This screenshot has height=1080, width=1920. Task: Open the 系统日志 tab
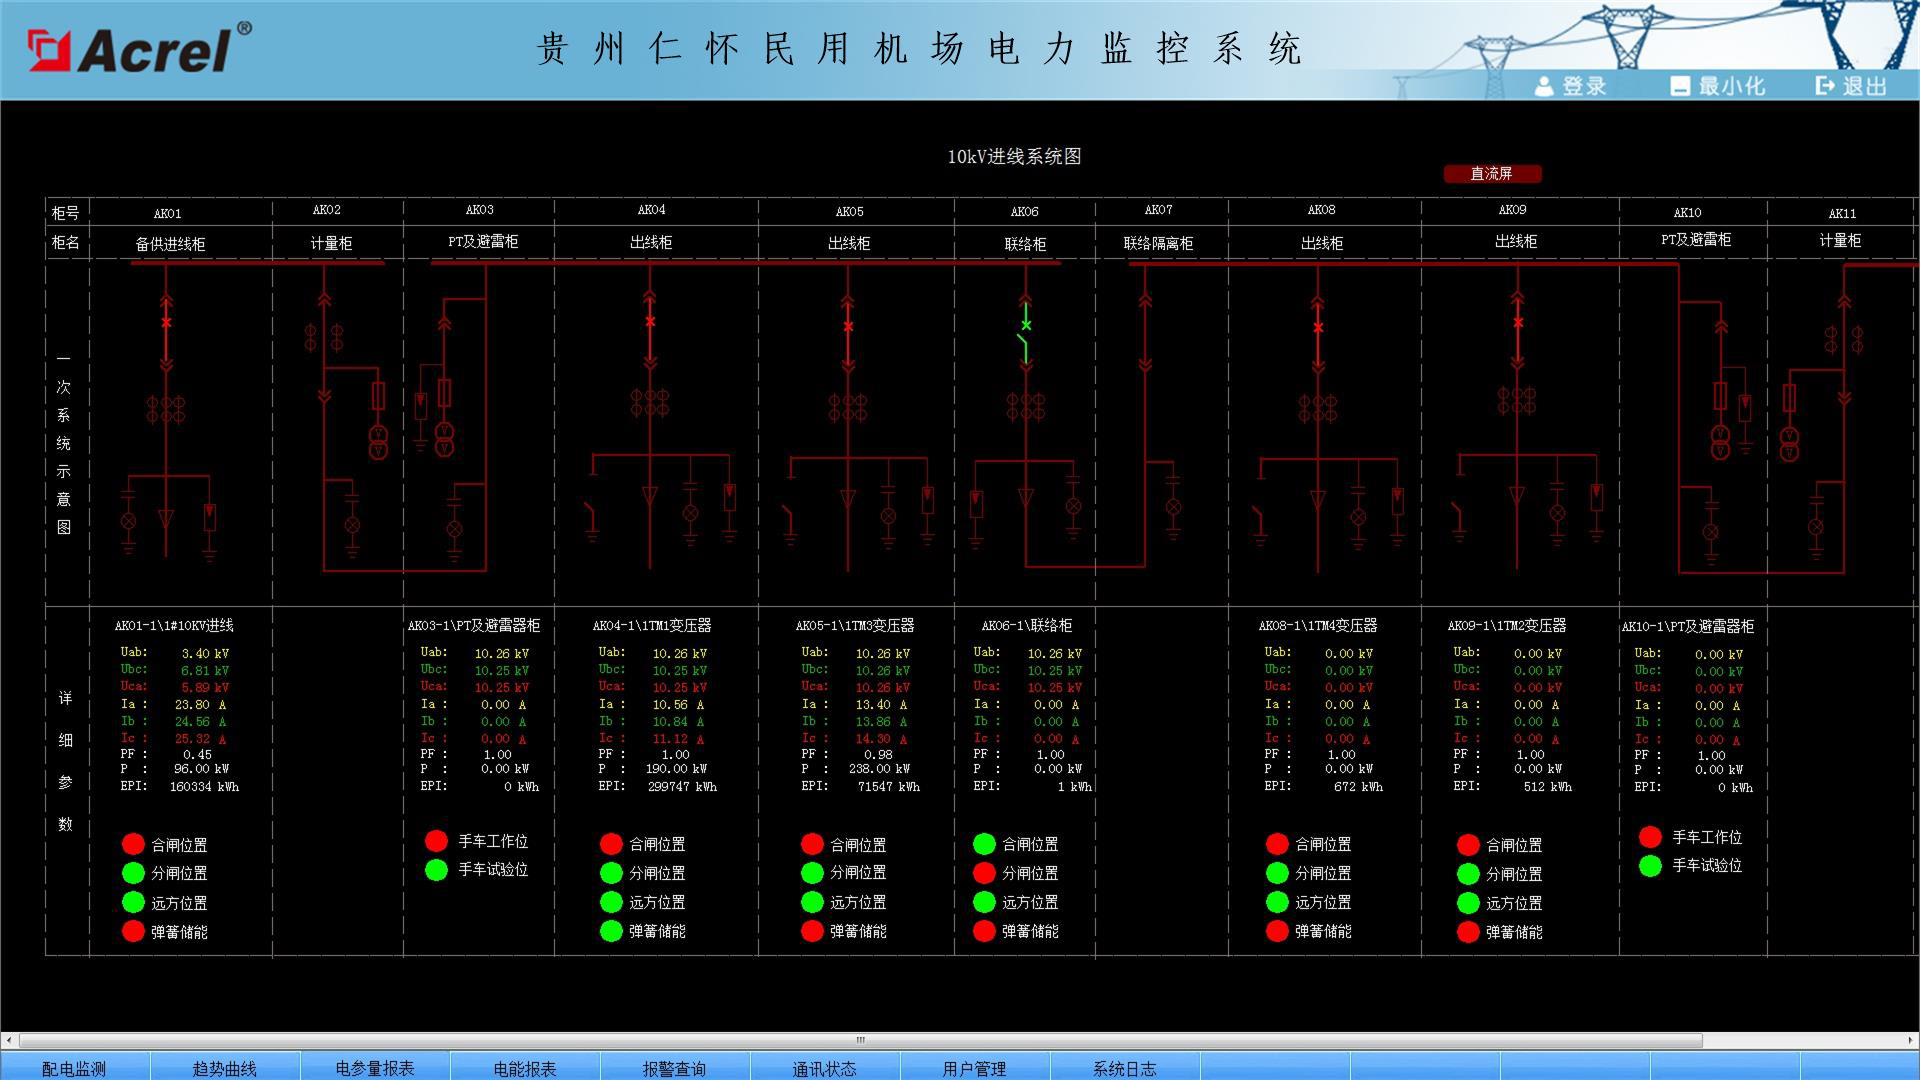(1125, 1068)
